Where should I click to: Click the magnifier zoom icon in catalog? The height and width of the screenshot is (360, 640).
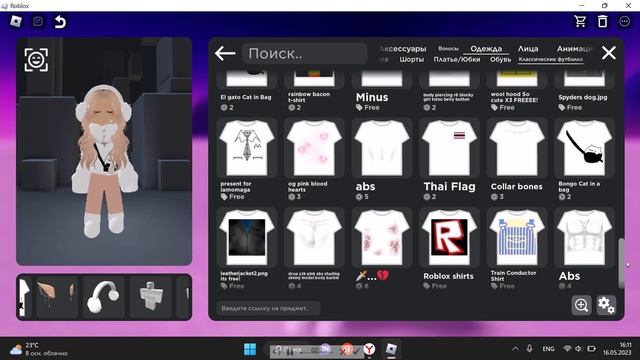point(581,305)
